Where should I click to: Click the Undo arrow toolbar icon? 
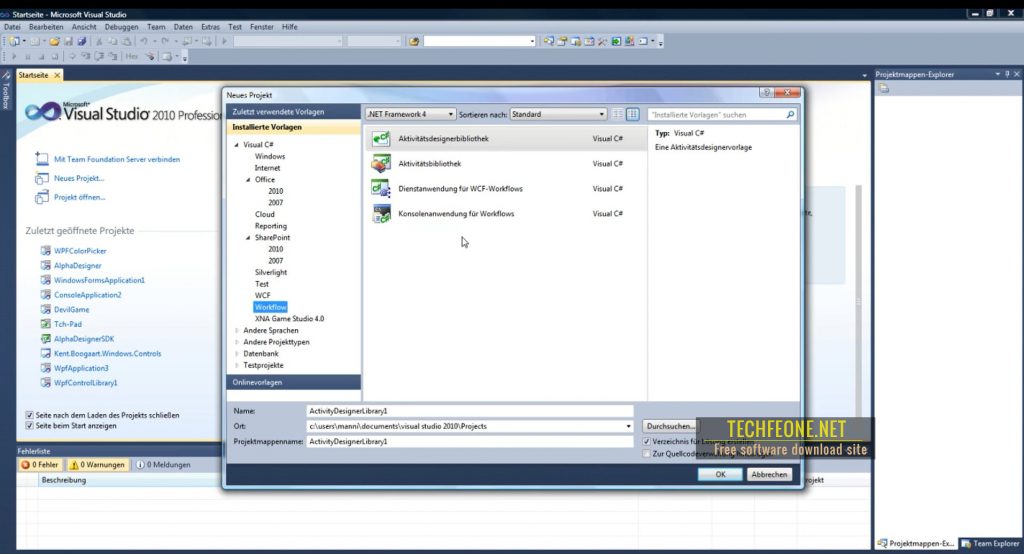143,41
